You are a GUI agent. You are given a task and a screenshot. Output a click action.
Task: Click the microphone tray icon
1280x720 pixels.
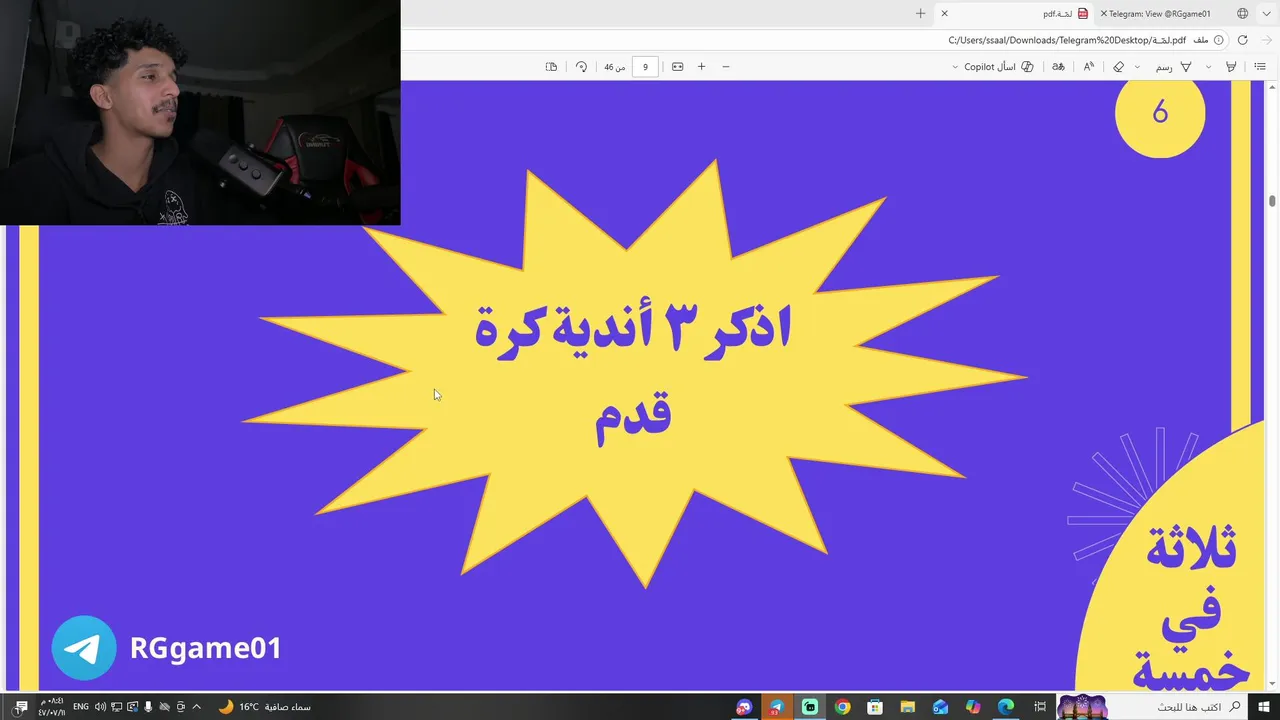tap(148, 707)
